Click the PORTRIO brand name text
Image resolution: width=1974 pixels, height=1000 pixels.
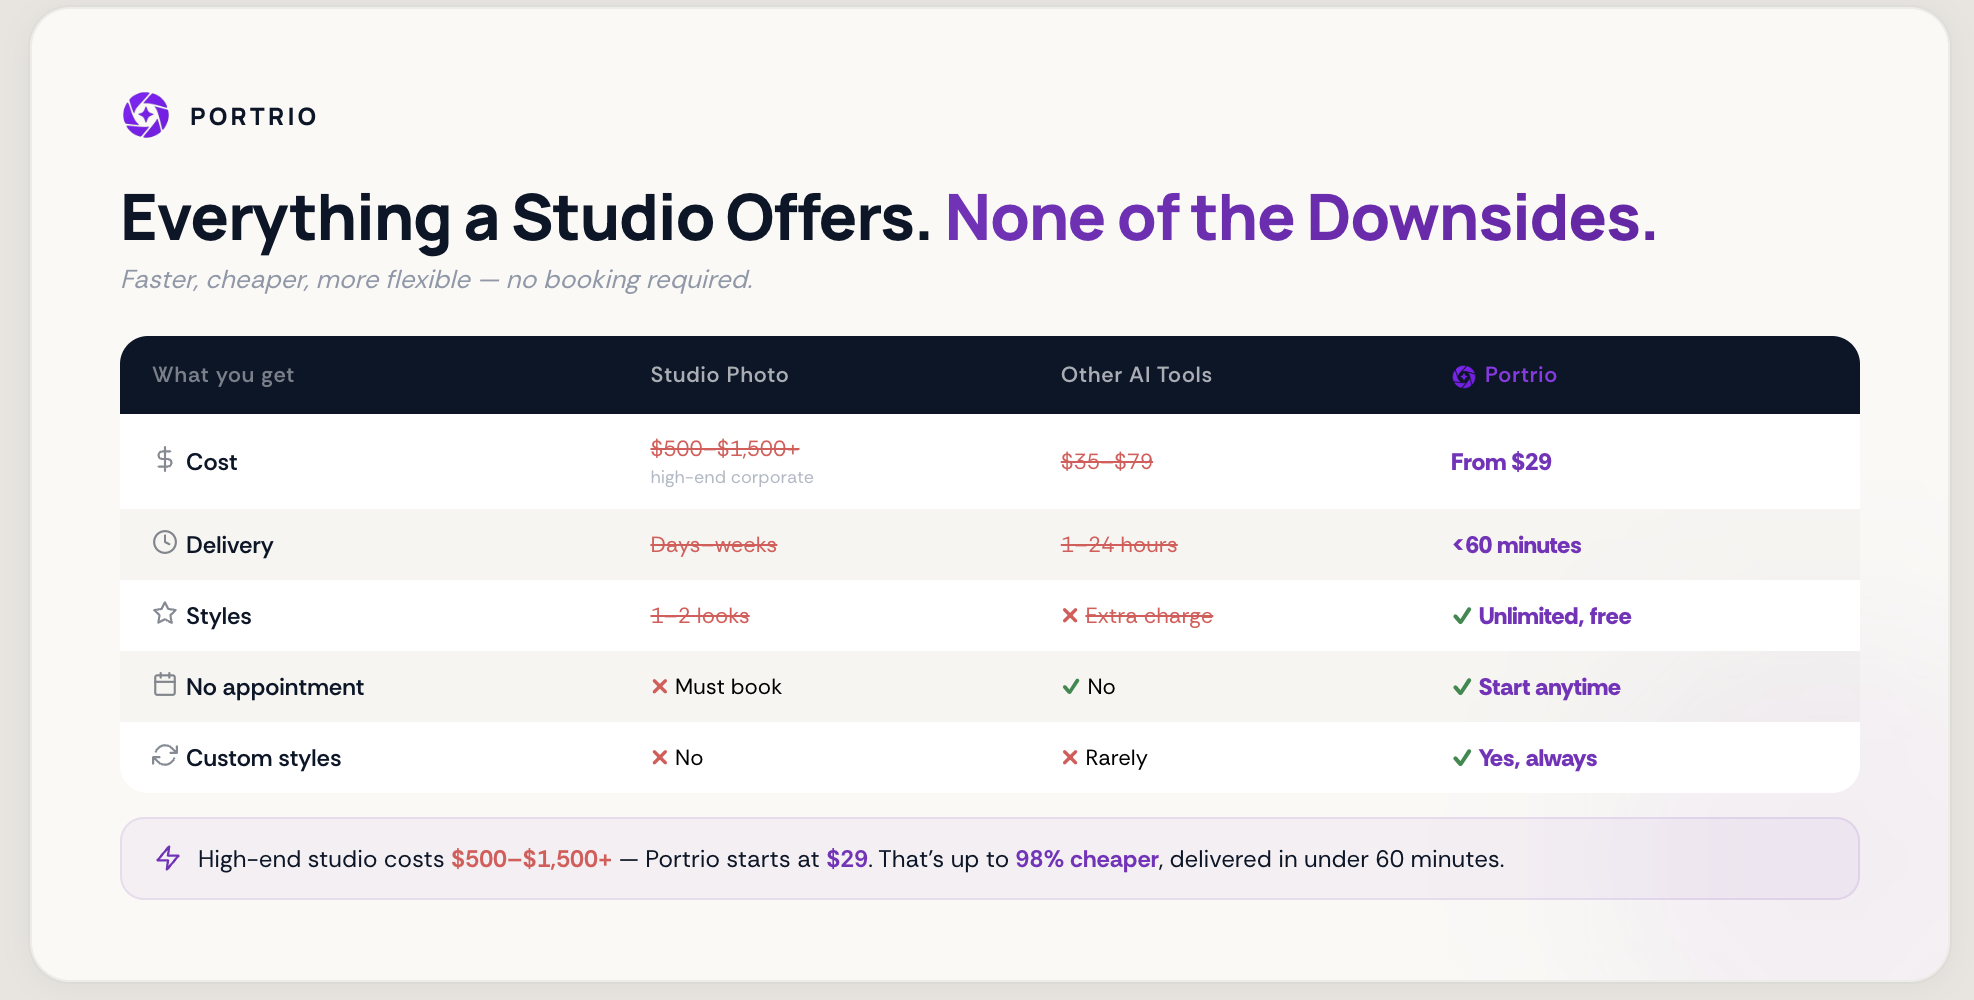click(x=254, y=117)
